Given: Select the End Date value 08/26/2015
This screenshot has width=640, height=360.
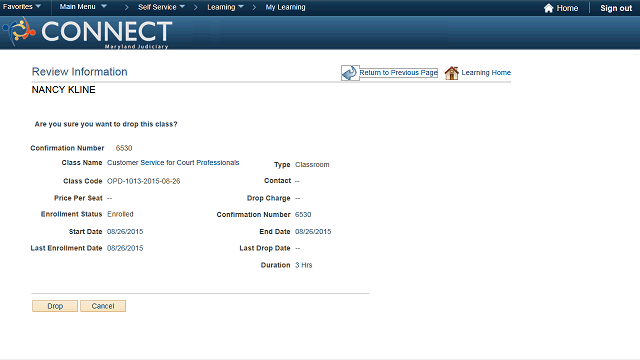Looking at the screenshot, I should (x=313, y=232).
